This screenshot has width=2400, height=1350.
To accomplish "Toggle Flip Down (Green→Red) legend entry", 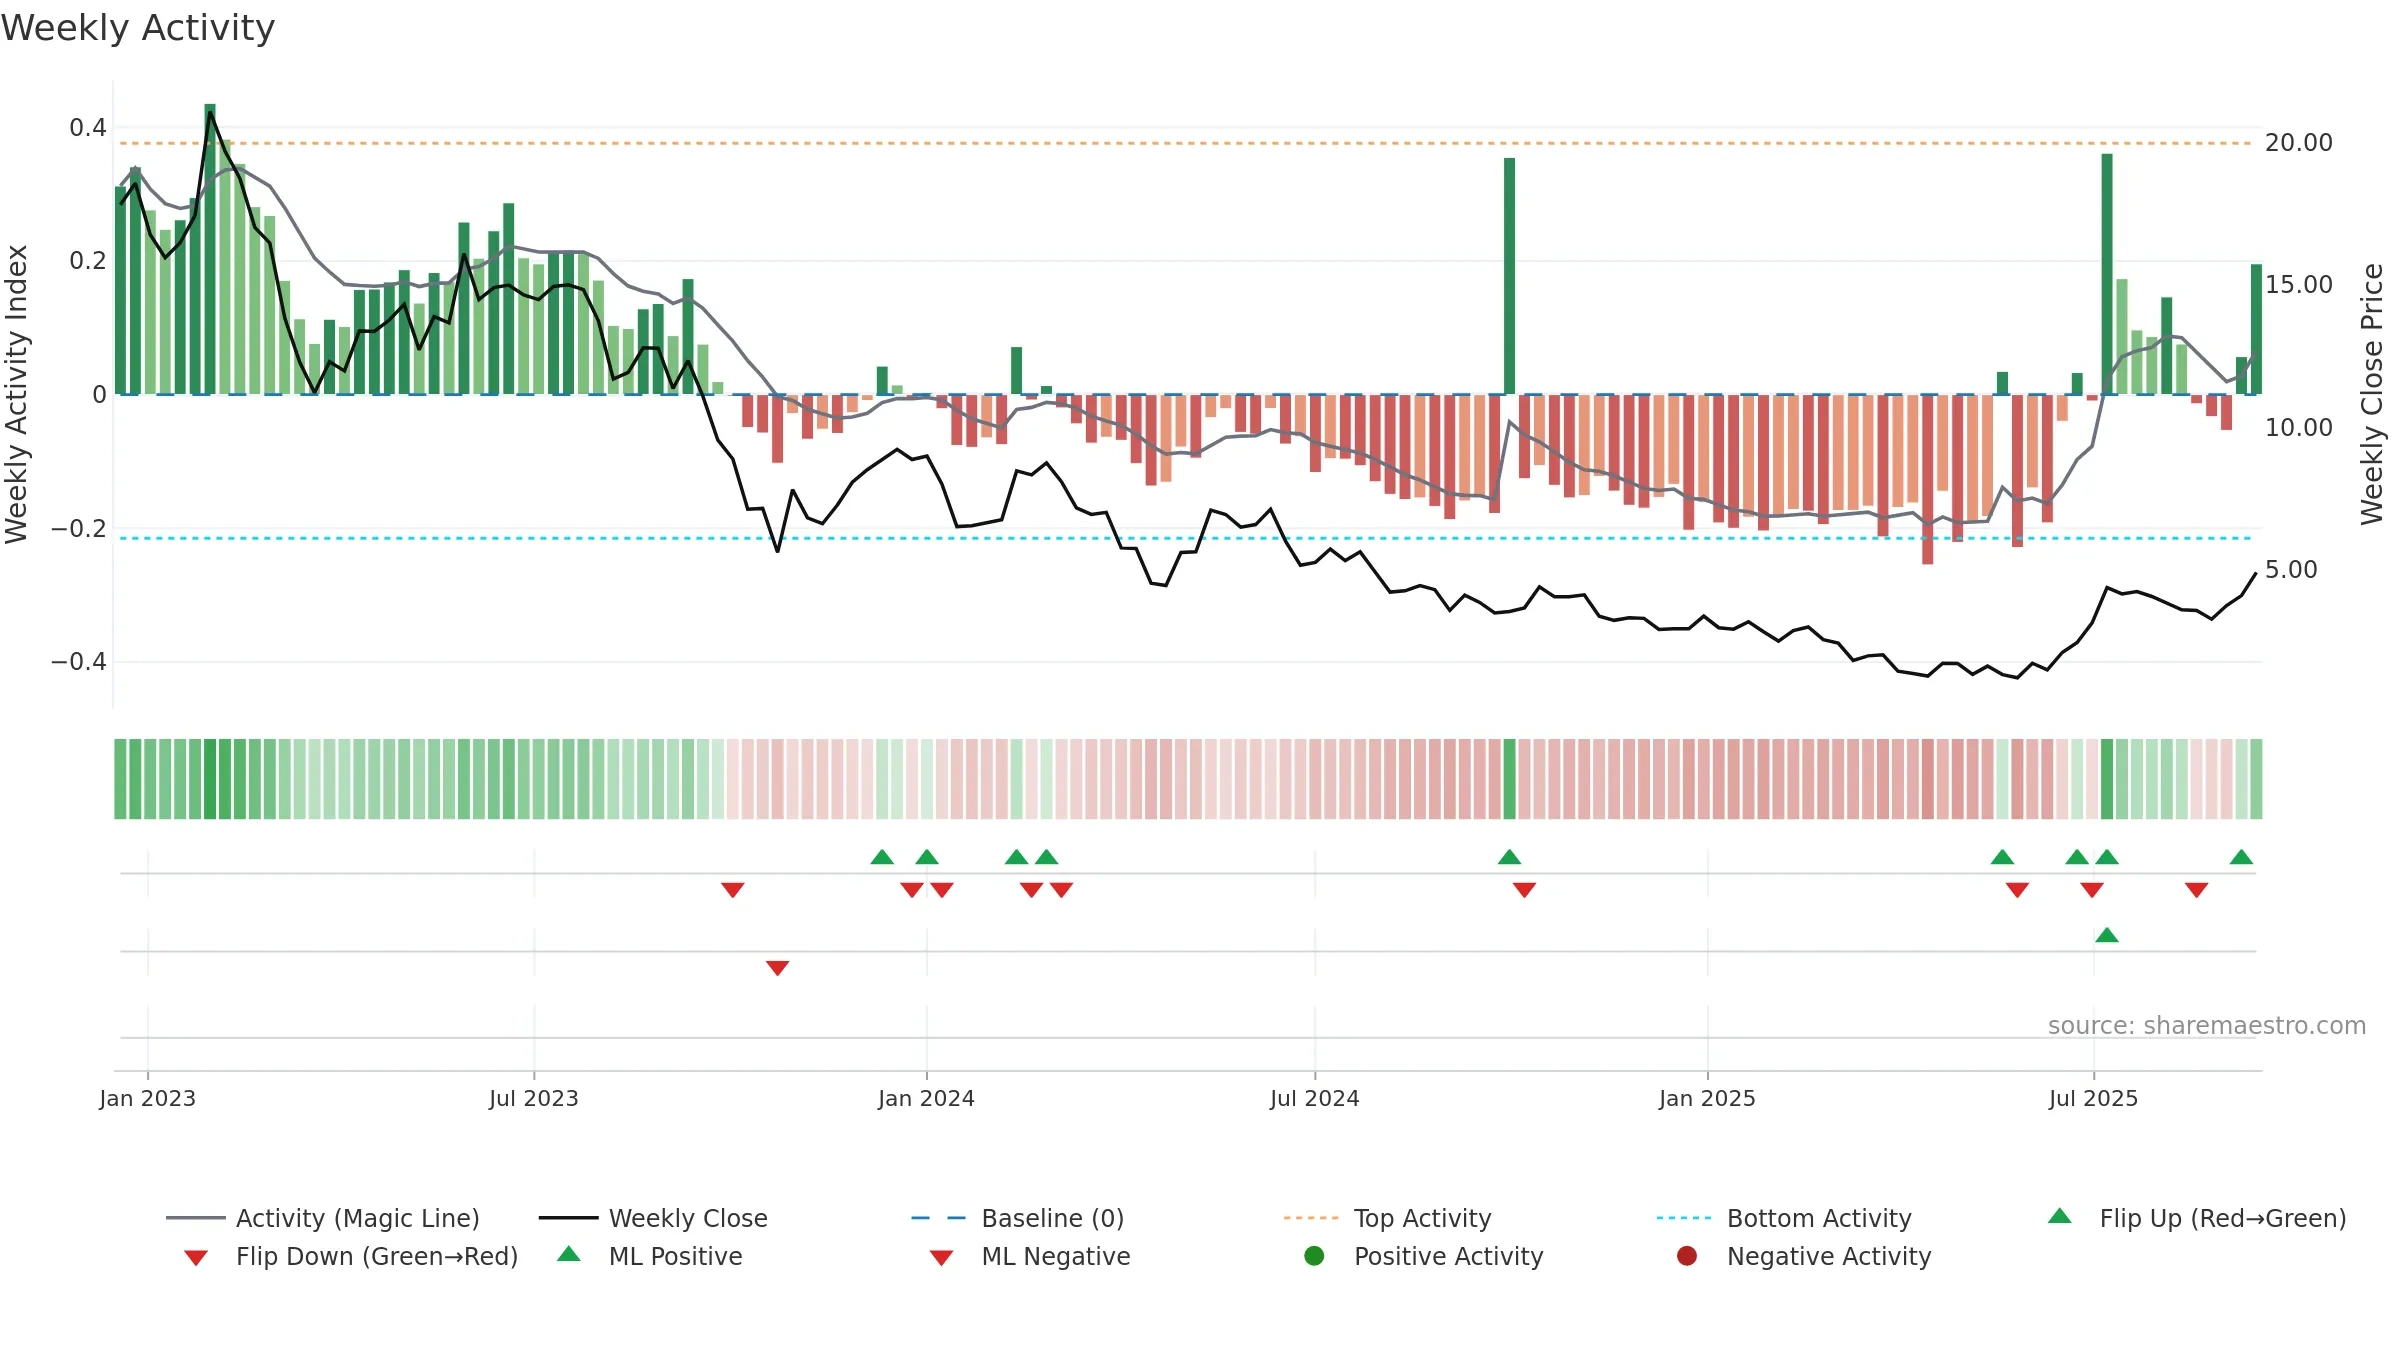I will (x=351, y=1256).
